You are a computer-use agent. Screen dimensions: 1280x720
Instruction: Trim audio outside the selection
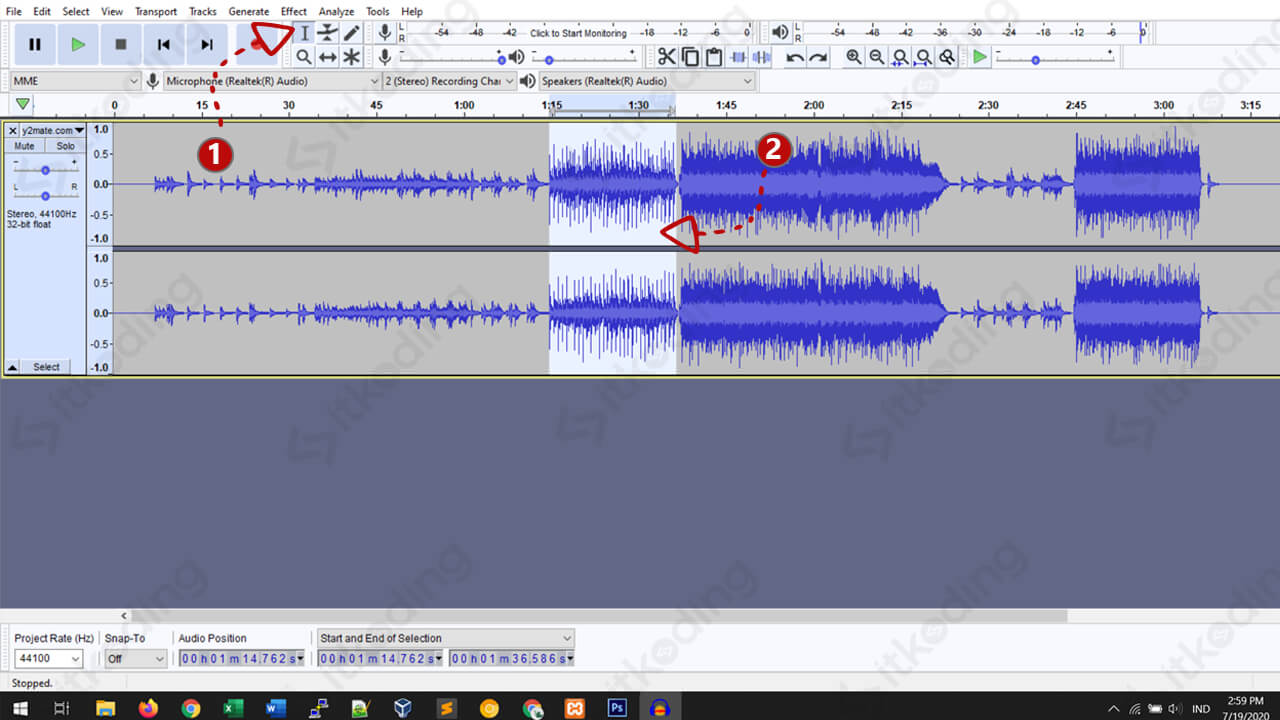pos(738,57)
